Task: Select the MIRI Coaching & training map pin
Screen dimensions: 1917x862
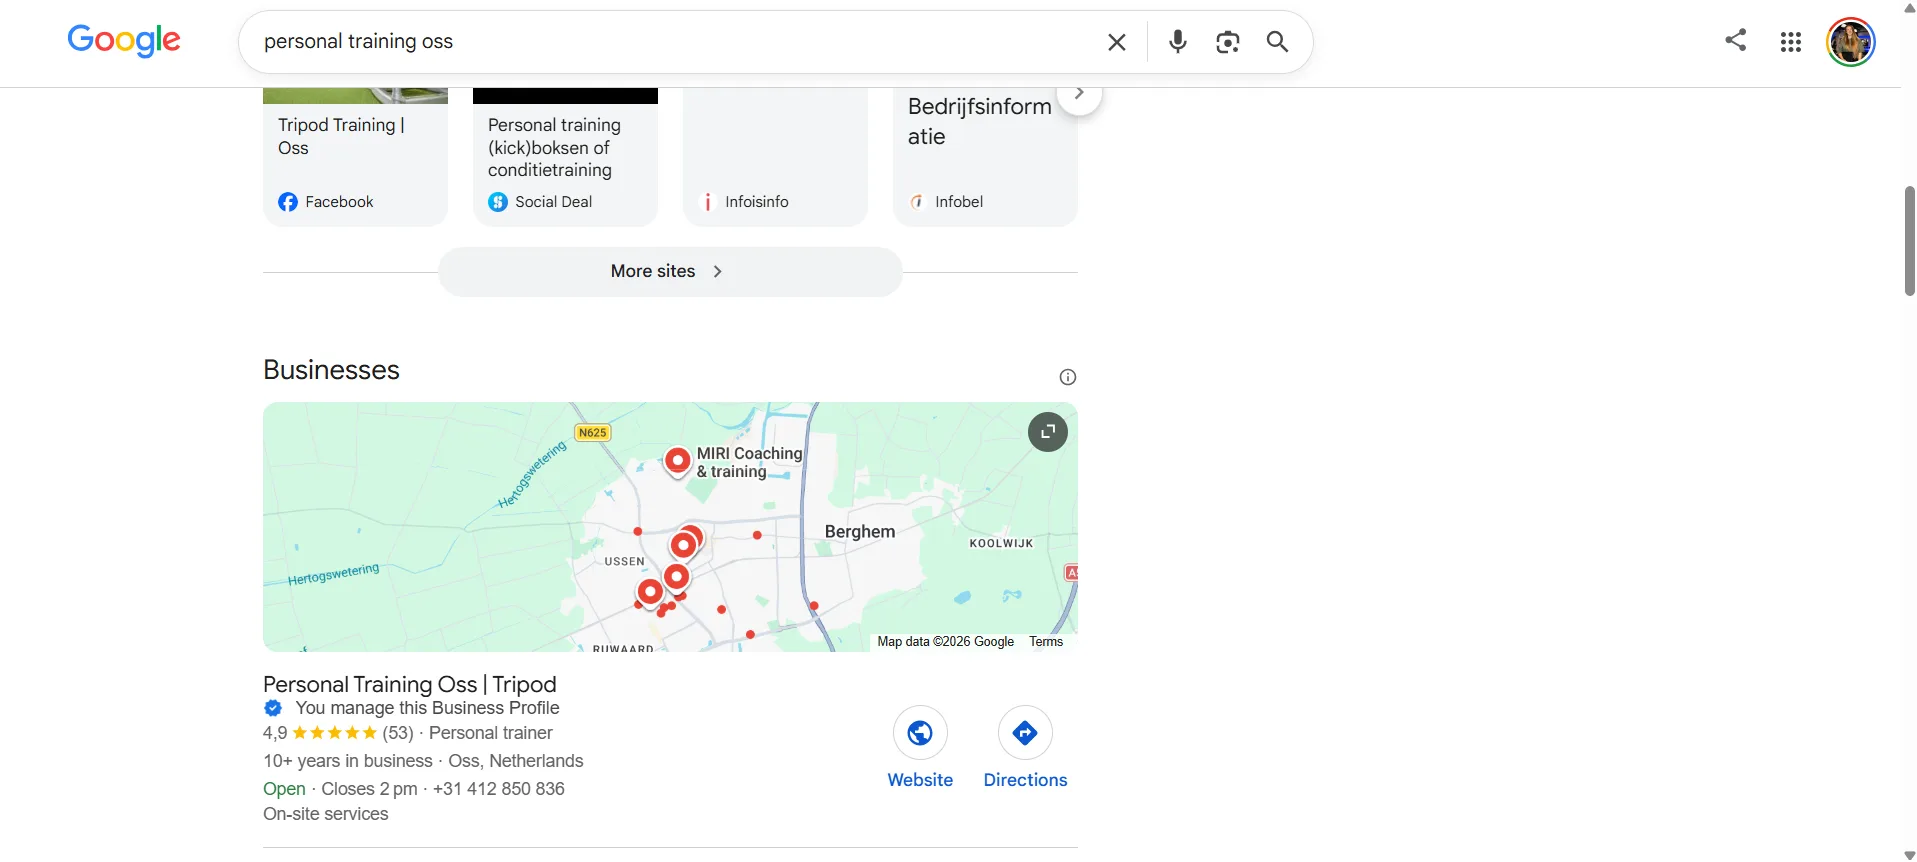Action: coord(678,462)
